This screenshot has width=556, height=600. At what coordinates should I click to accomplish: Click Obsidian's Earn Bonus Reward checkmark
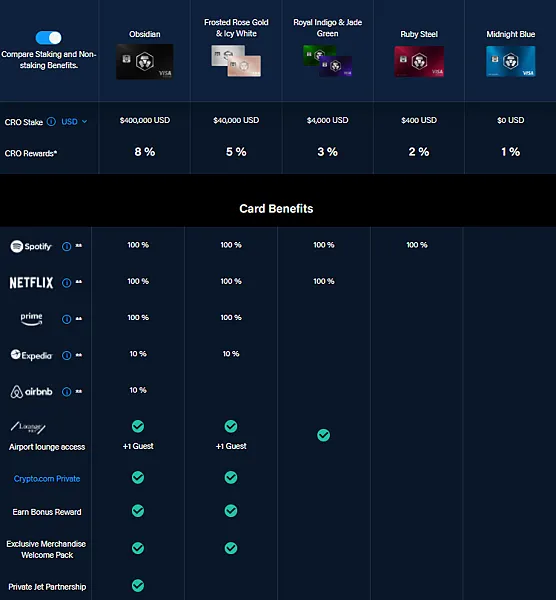pyautogui.click(x=138, y=511)
